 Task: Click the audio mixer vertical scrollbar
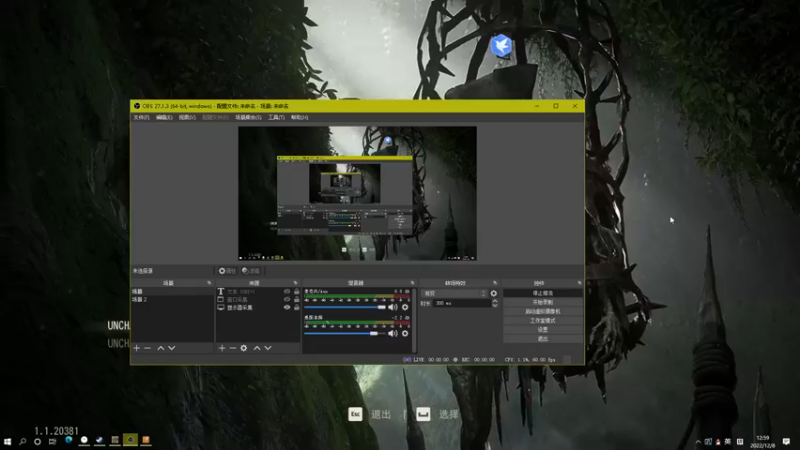coord(414,320)
